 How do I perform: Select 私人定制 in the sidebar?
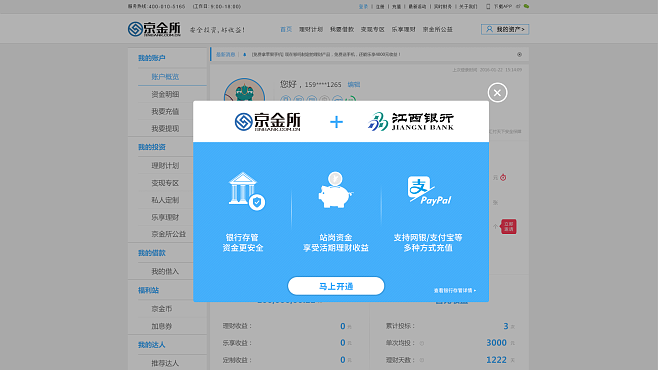coord(165,200)
